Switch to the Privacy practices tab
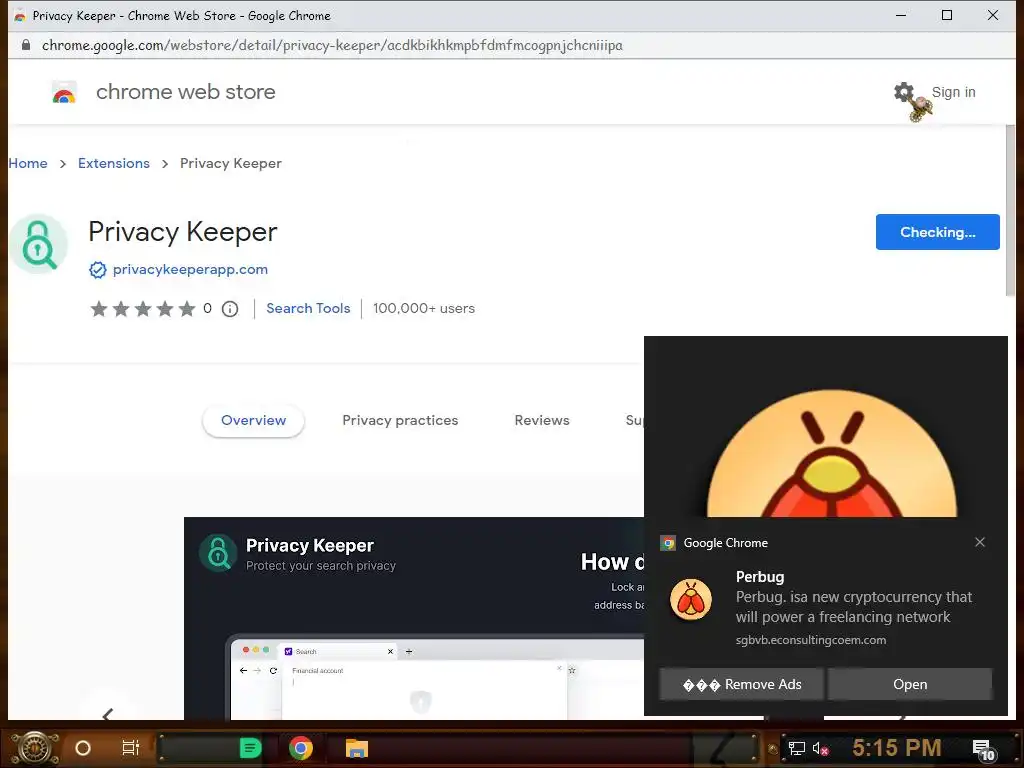Viewport: 1024px width, 768px height. pyautogui.click(x=400, y=421)
